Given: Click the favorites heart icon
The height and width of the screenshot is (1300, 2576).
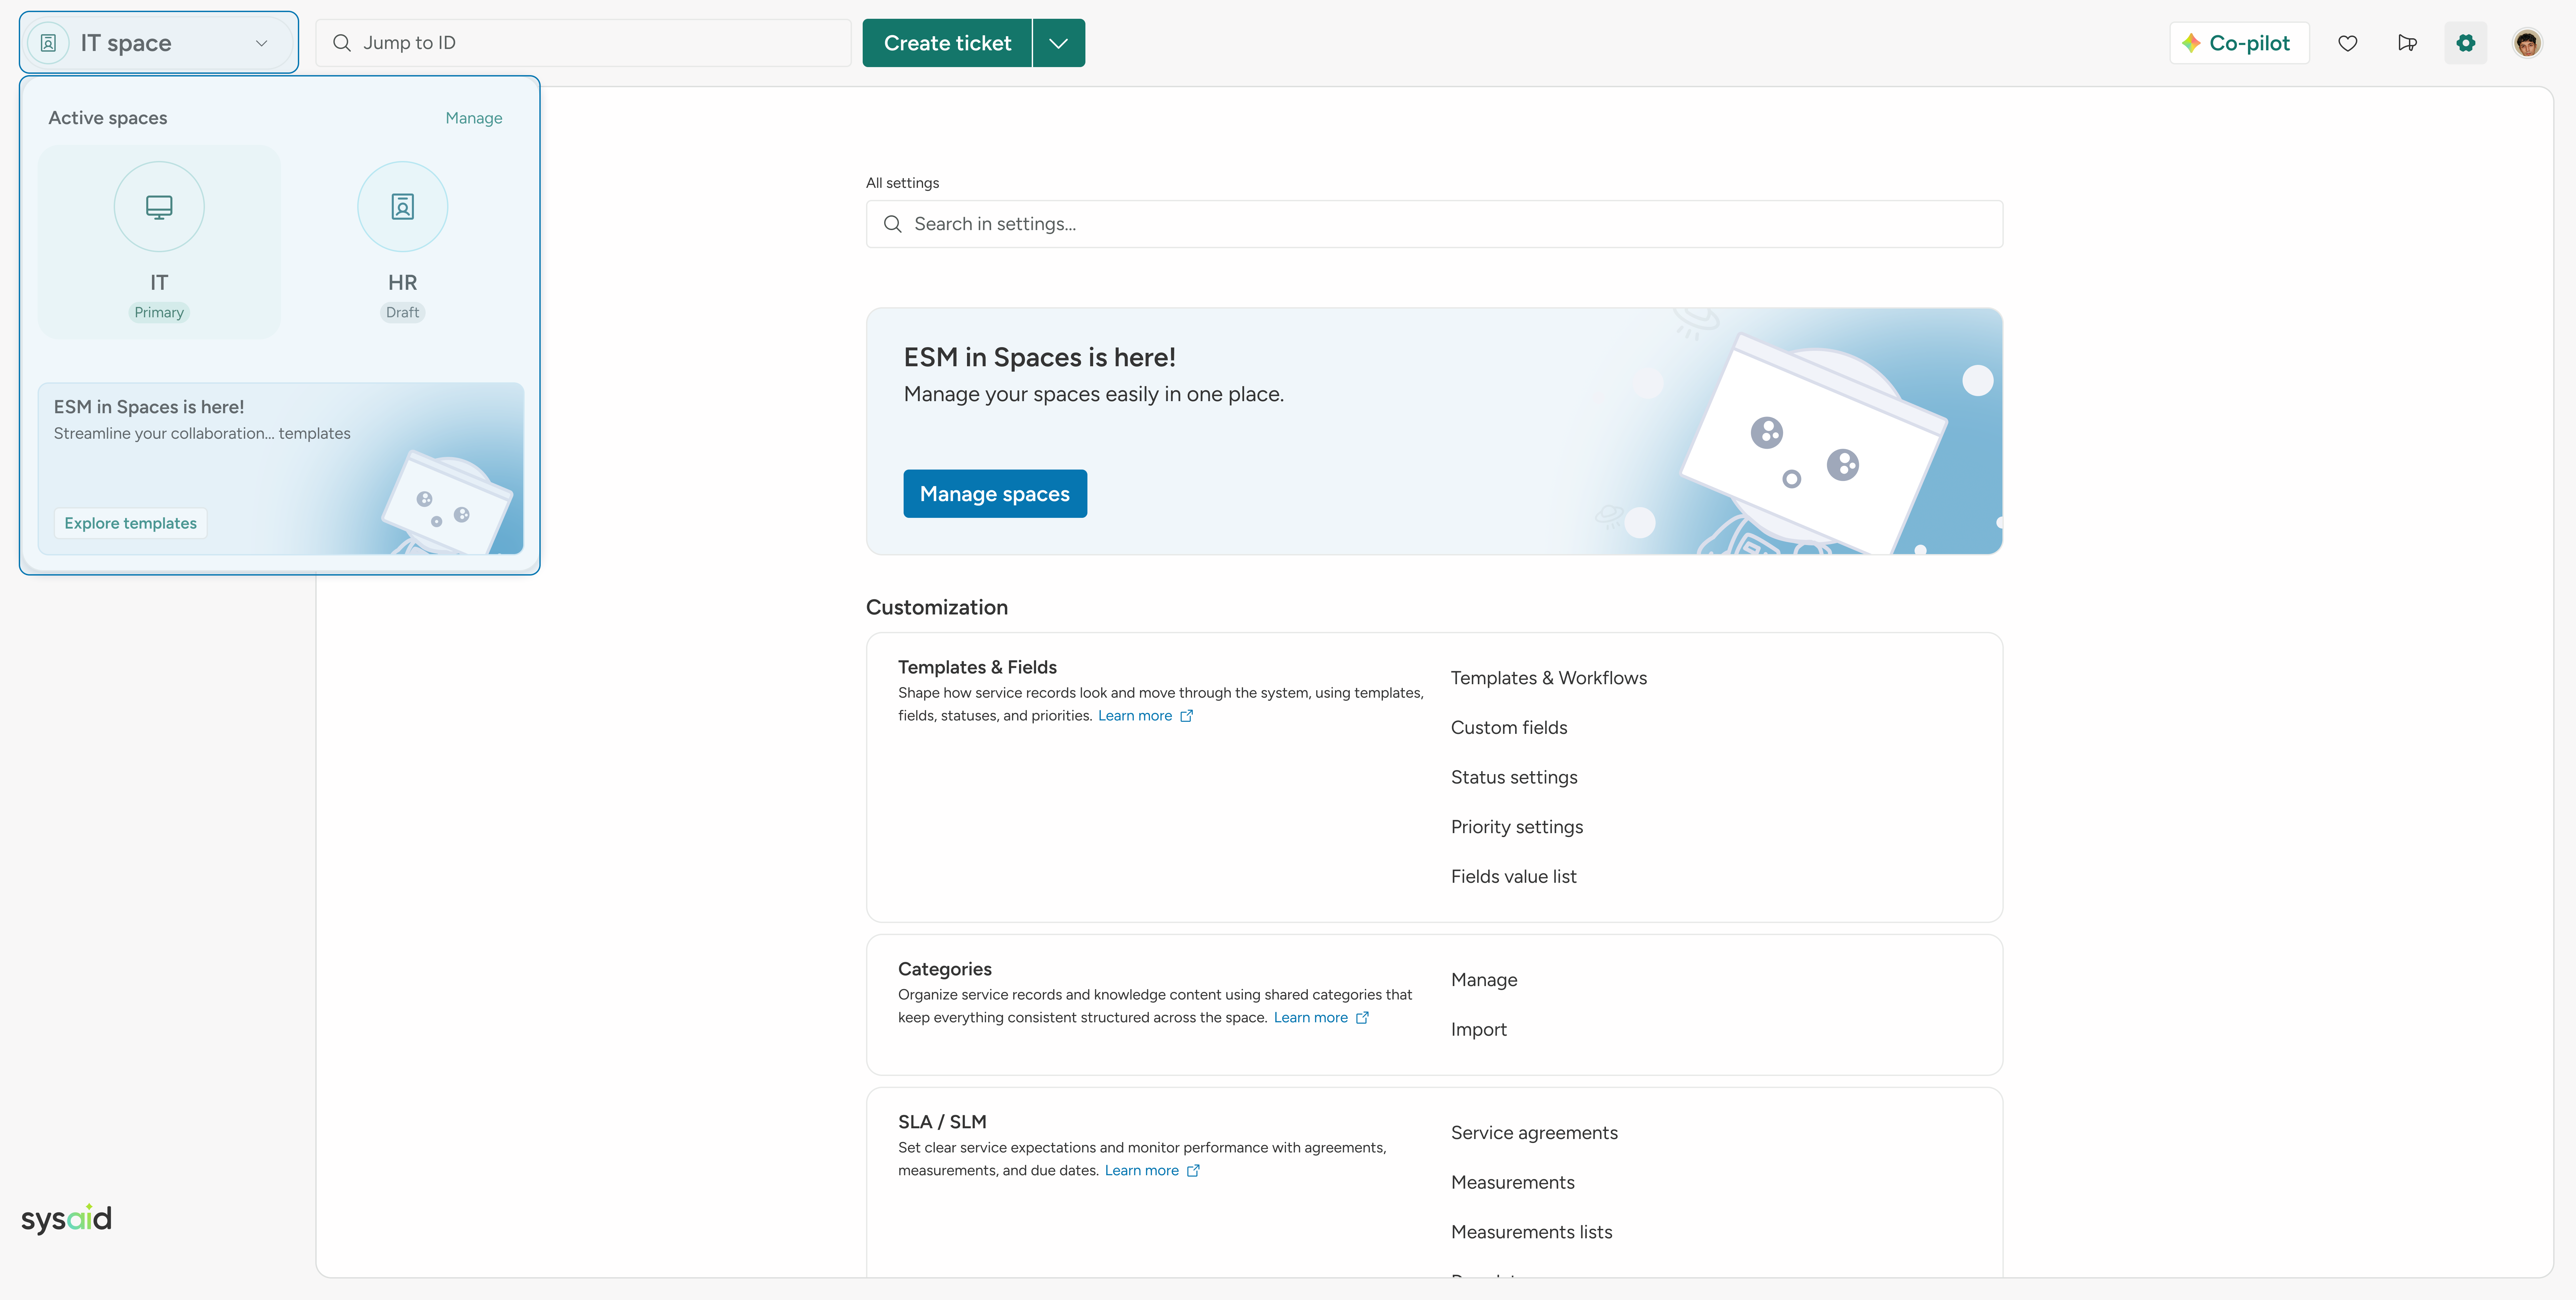Looking at the screenshot, I should point(2347,43).
